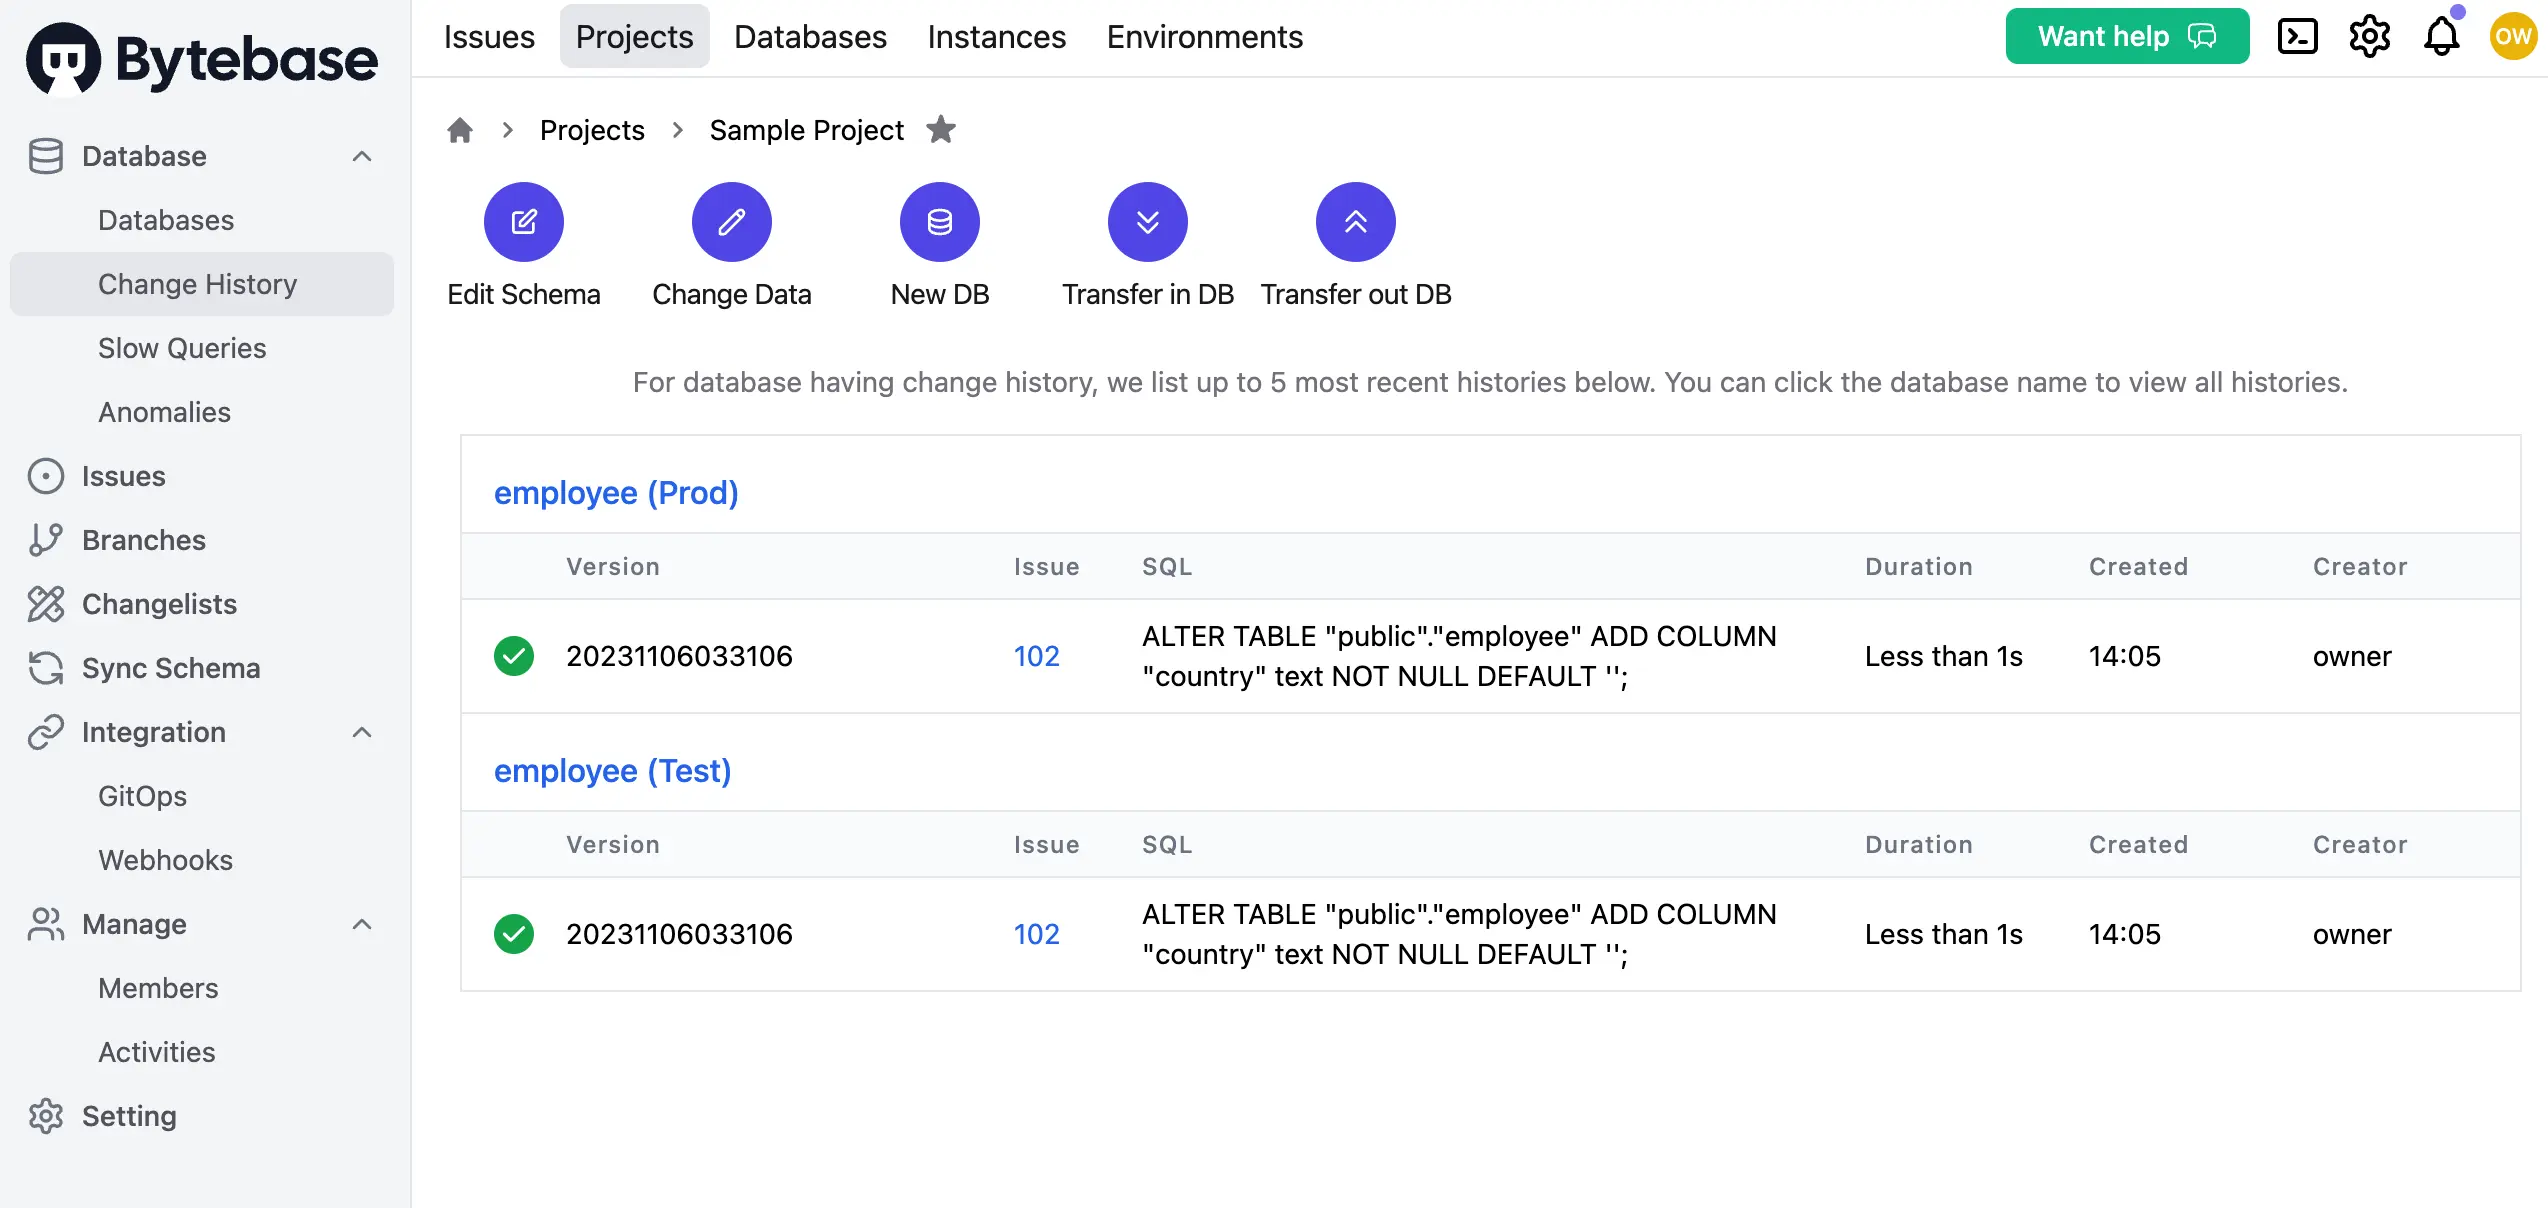Open issue 102 in employee (Prod) row
Image resolution: width=2548 pixels, height=1208 pixels.
[x=1036, y=656]
